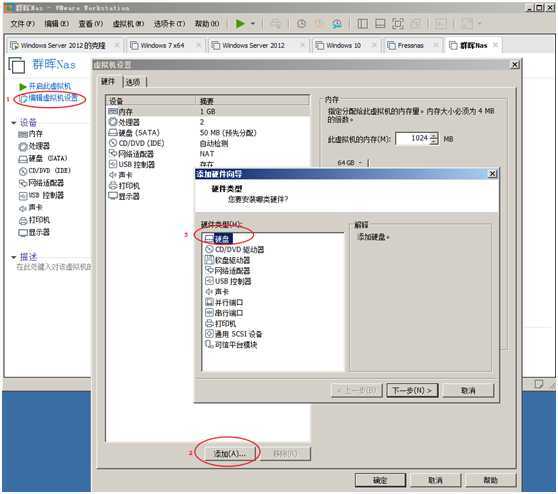The image size is (558, 494).
Task: Select USB 控制器 in wizard hardware types
Action: 228,281
